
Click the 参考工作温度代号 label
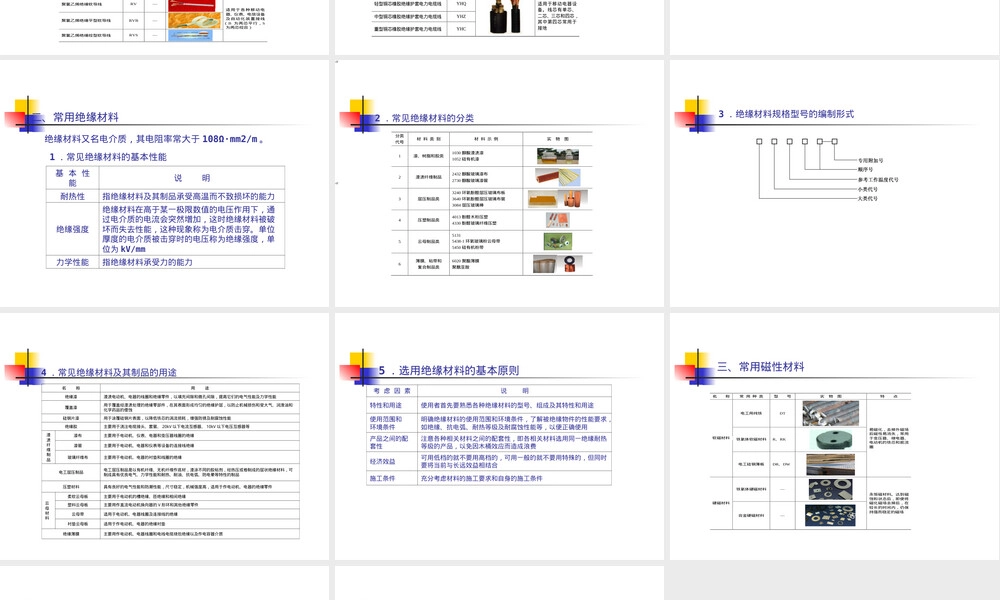(x=878, y=180)
